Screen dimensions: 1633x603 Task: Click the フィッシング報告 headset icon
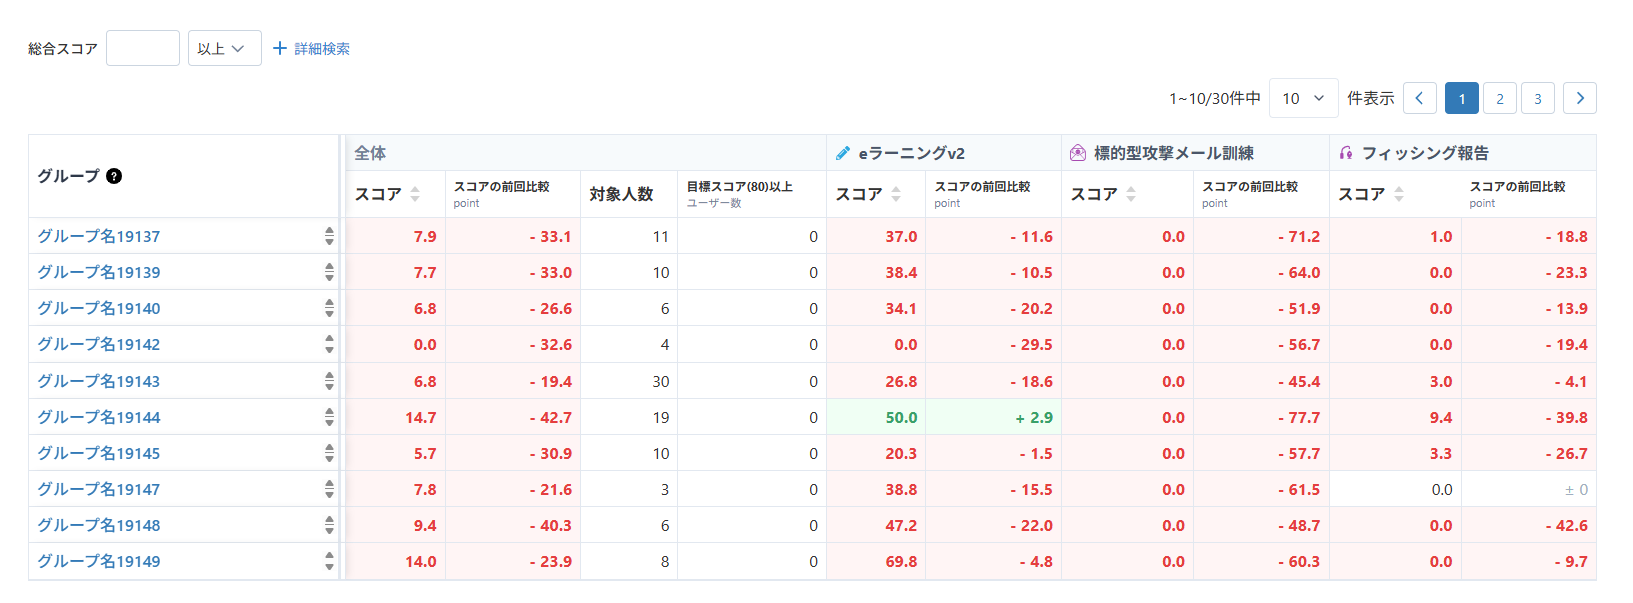click(1346, 153)
